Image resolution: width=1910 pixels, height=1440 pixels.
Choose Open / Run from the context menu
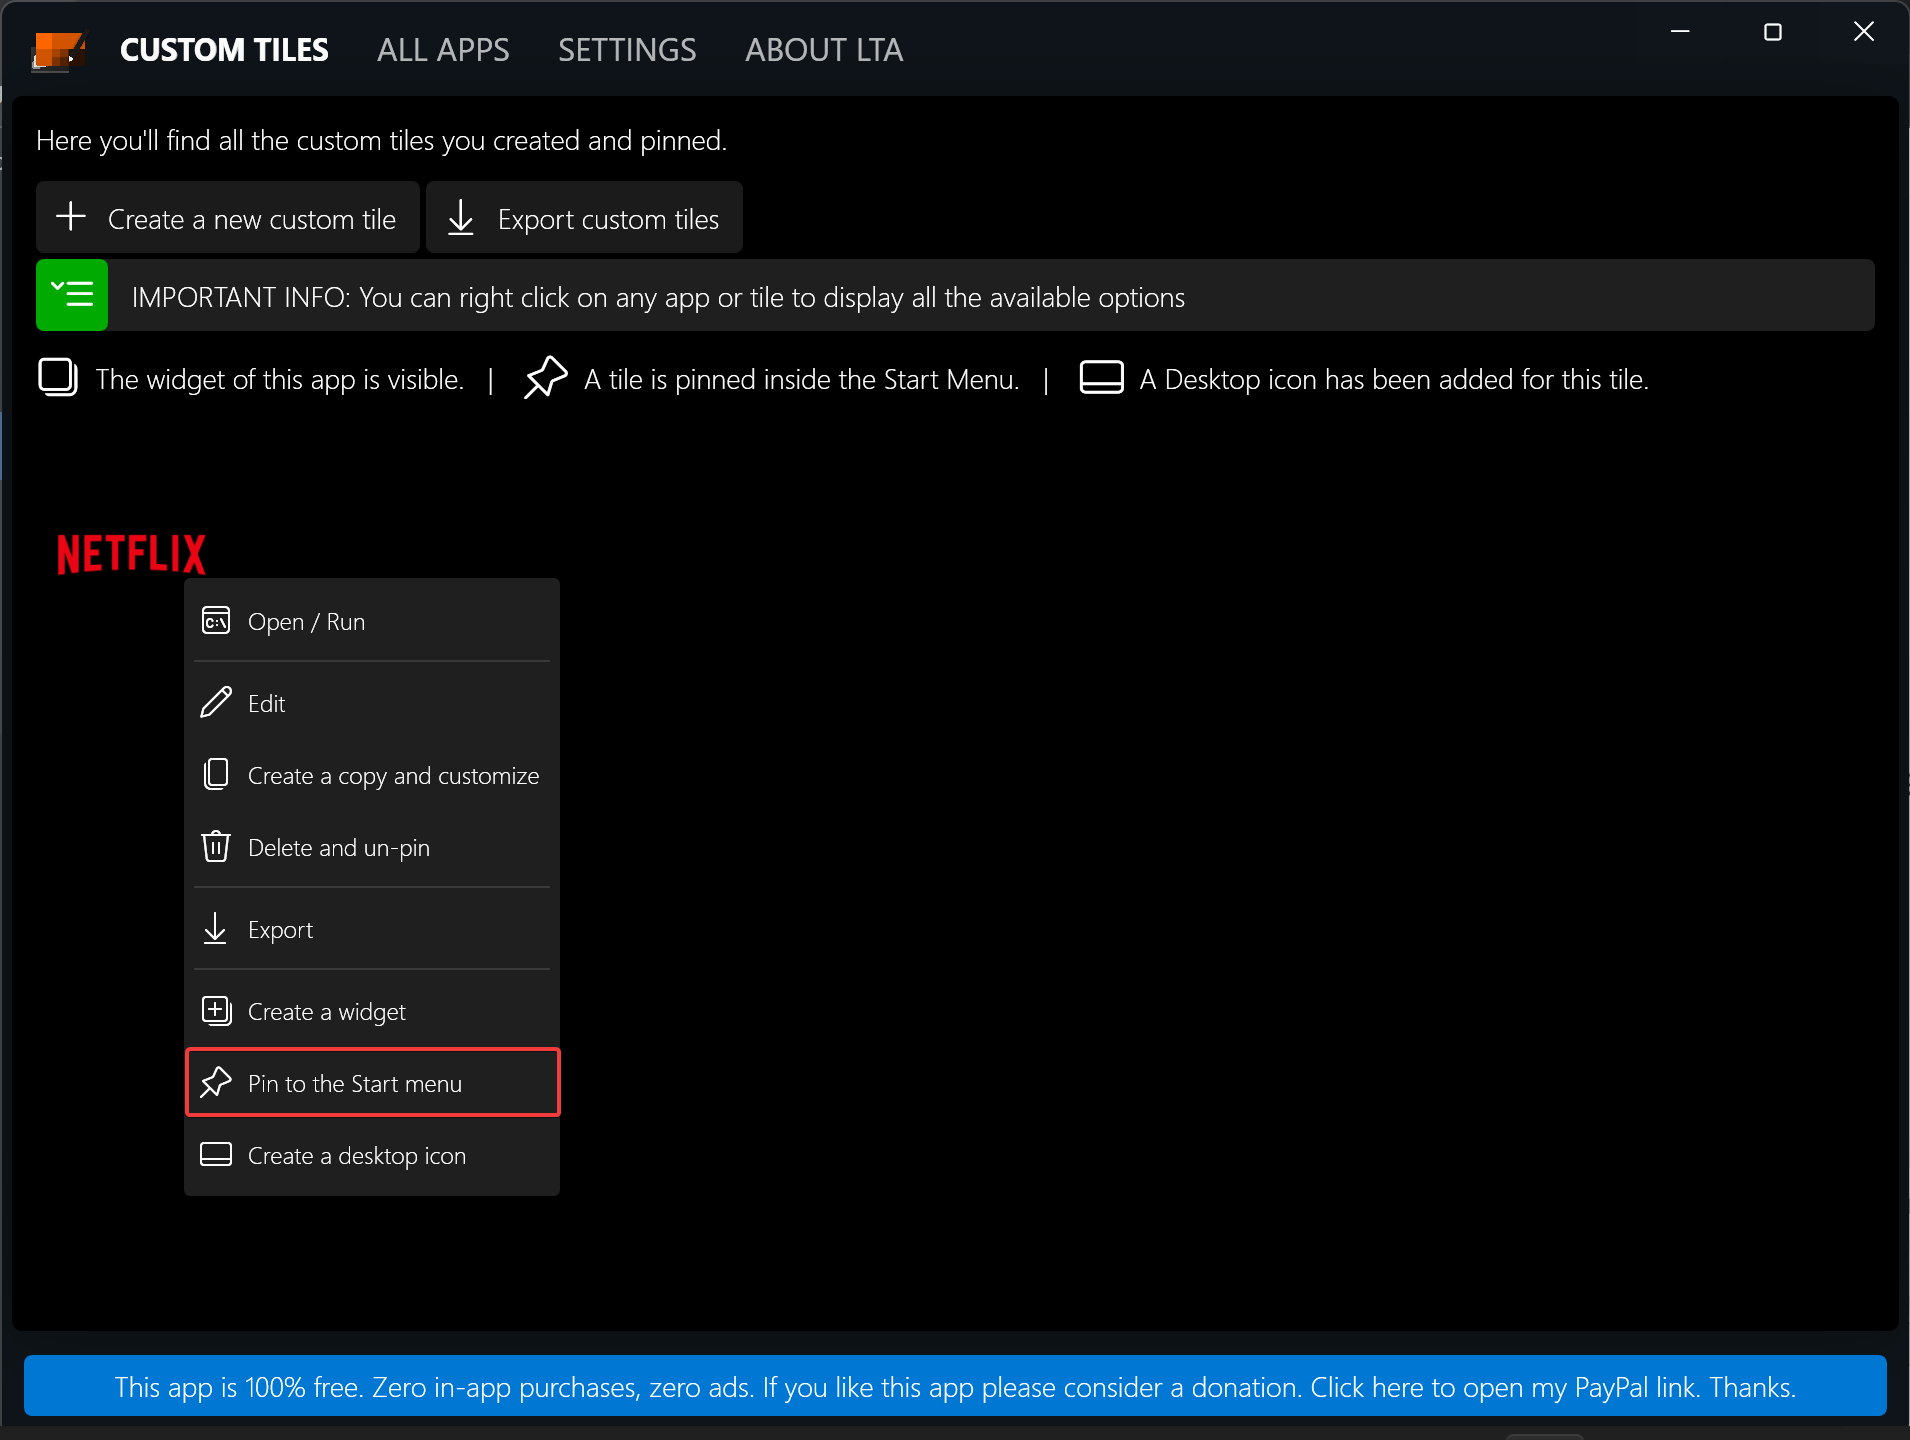pos(372,621)
